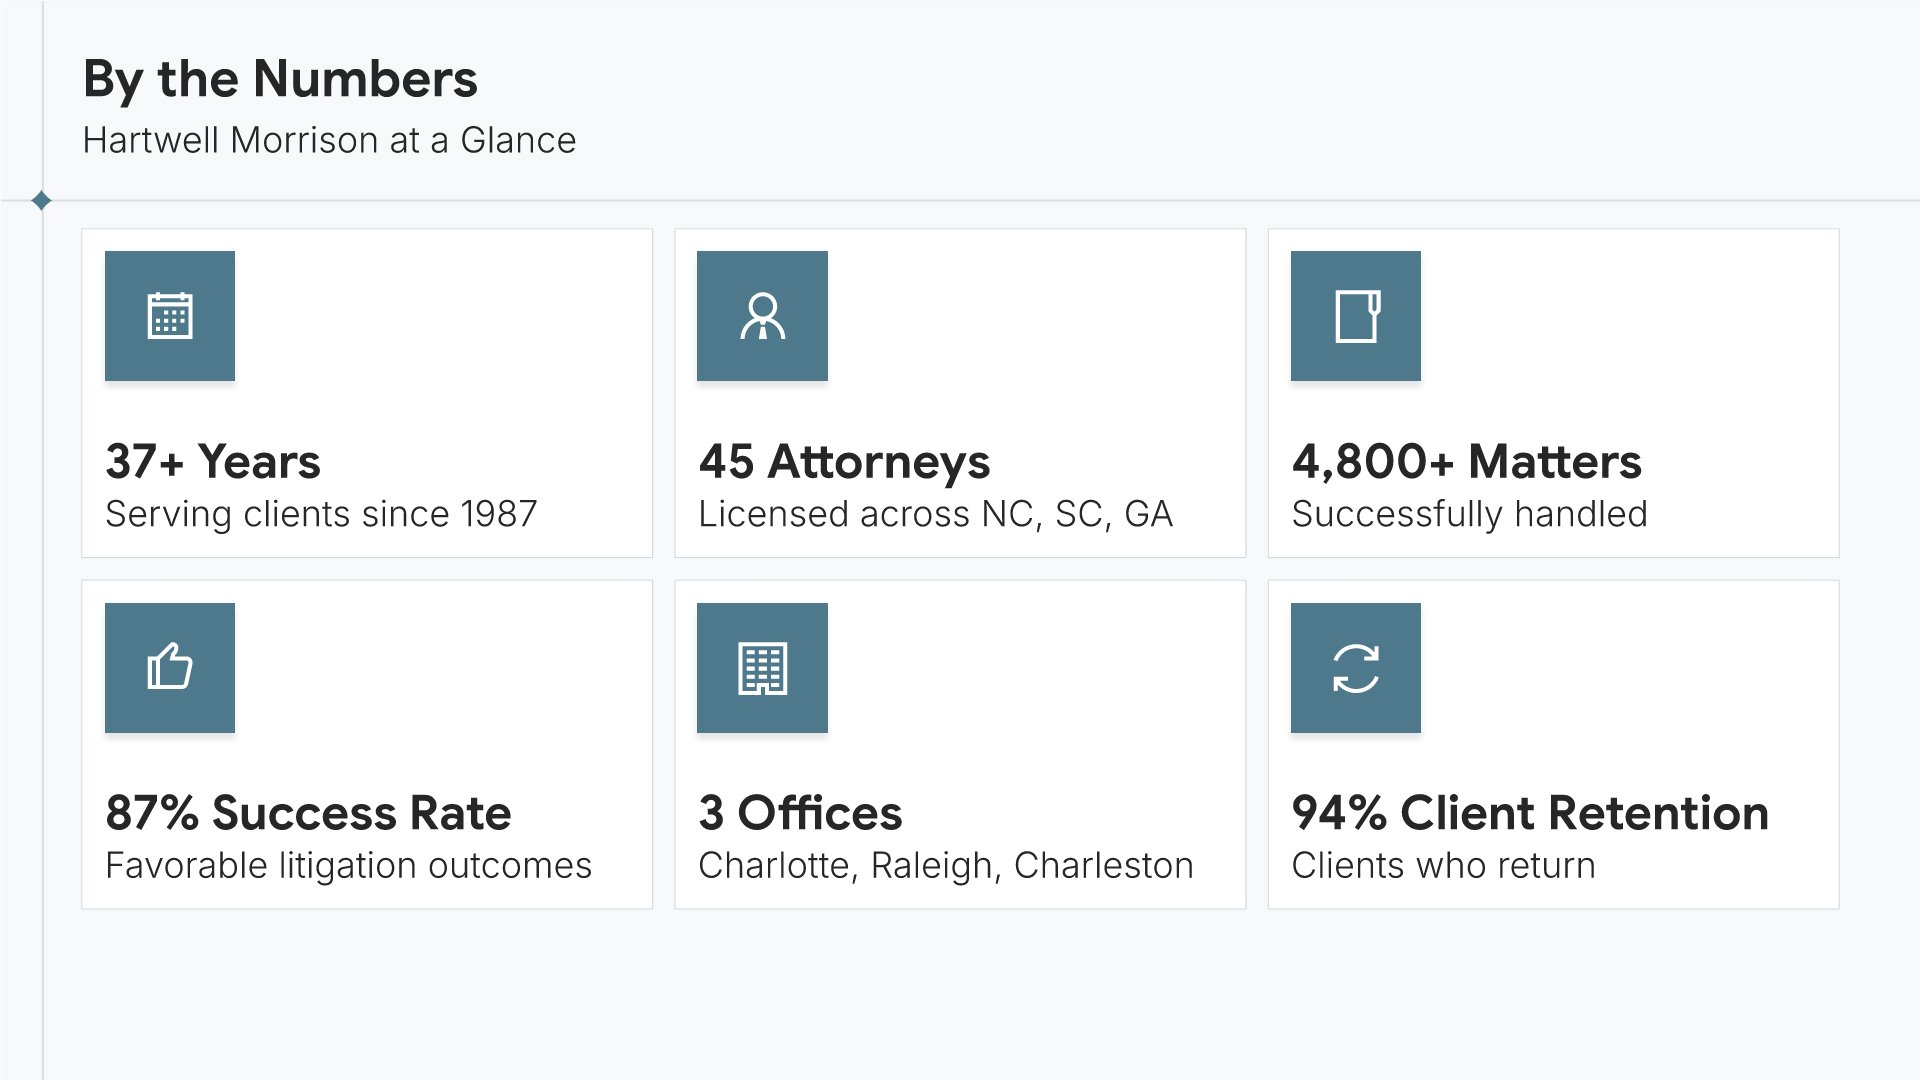
Task: Select the 37+ Years heading
Action: (213, 461)
